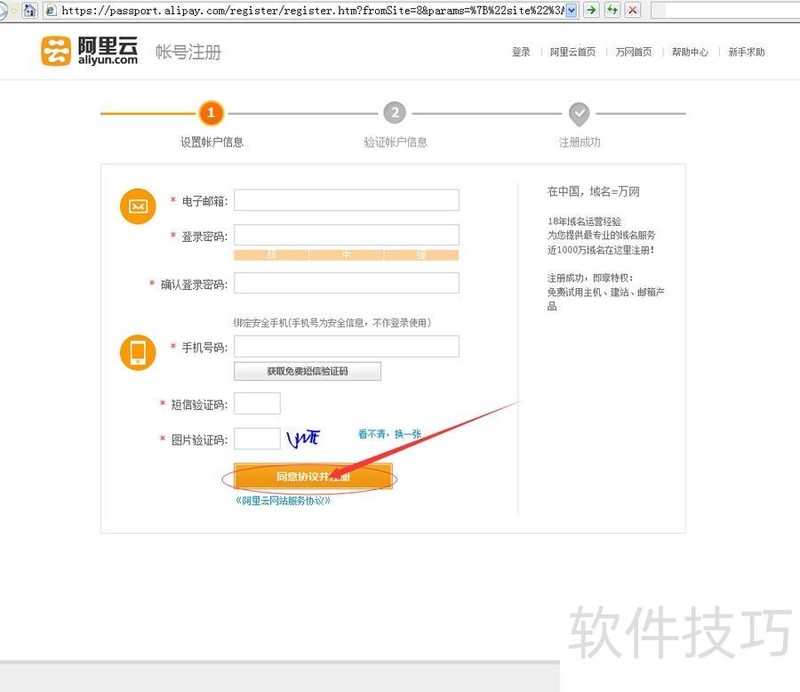Screen dimensions: 800x692
Task: Click text 近1000万域名在这里注册!
Action: coord(601,250)
